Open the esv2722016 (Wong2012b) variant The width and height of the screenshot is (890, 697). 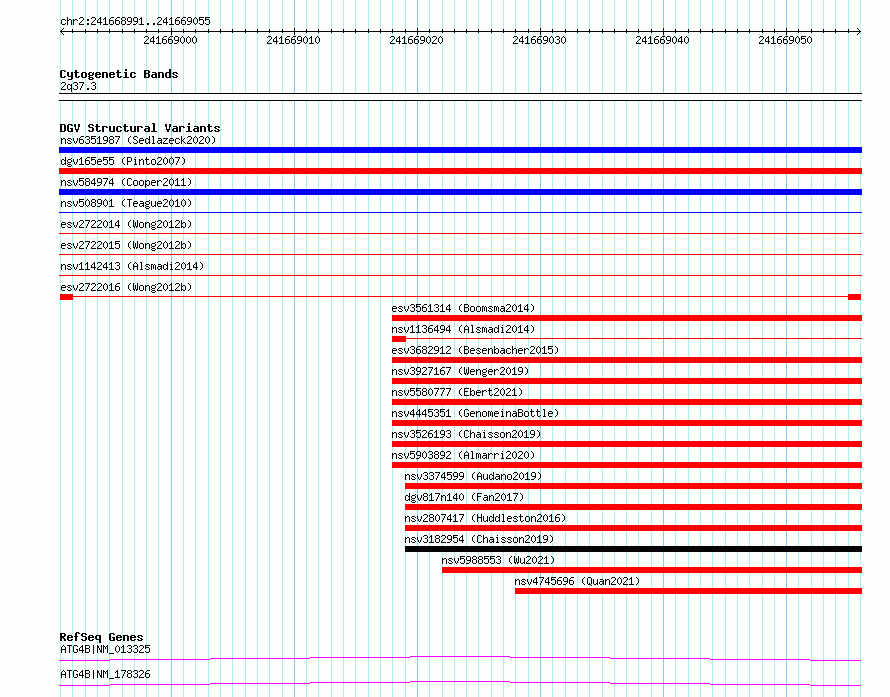126,287
